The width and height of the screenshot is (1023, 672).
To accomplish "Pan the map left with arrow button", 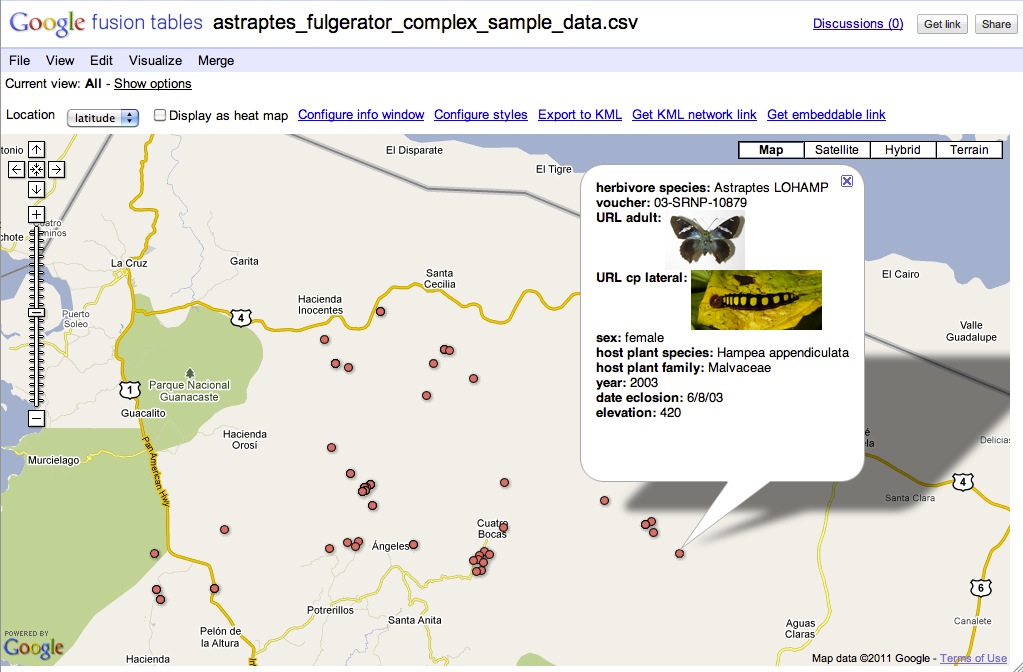I will 16,170.
